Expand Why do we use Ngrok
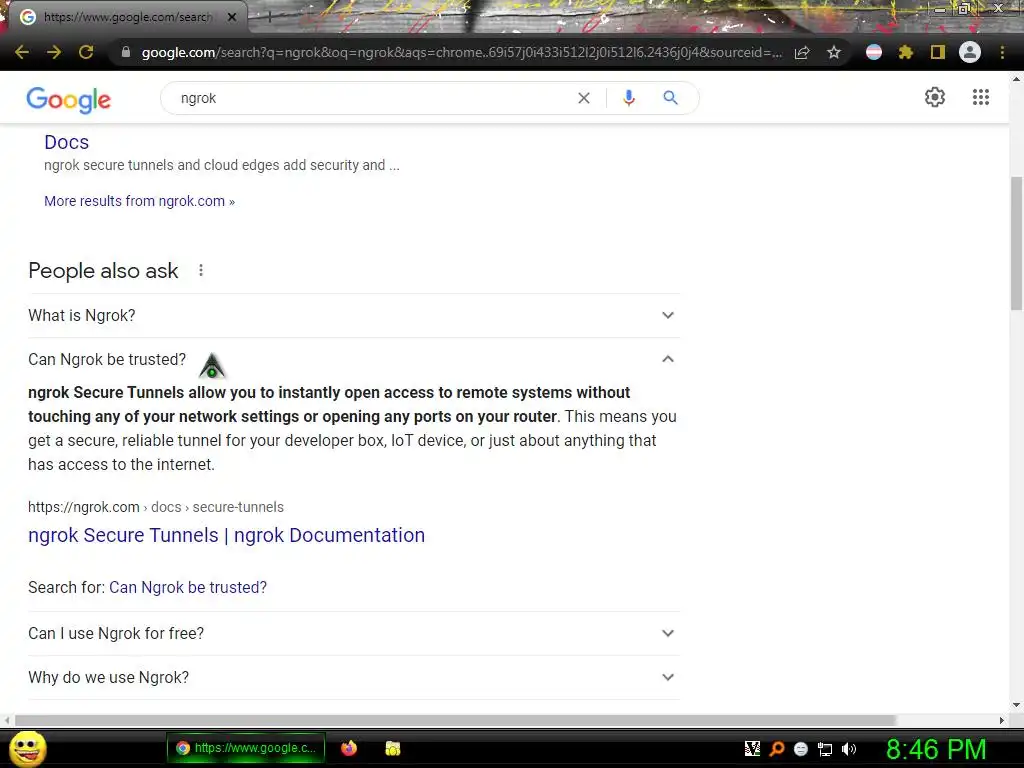The height and width of the screenshot is (768, 1024). pos(354,677)
